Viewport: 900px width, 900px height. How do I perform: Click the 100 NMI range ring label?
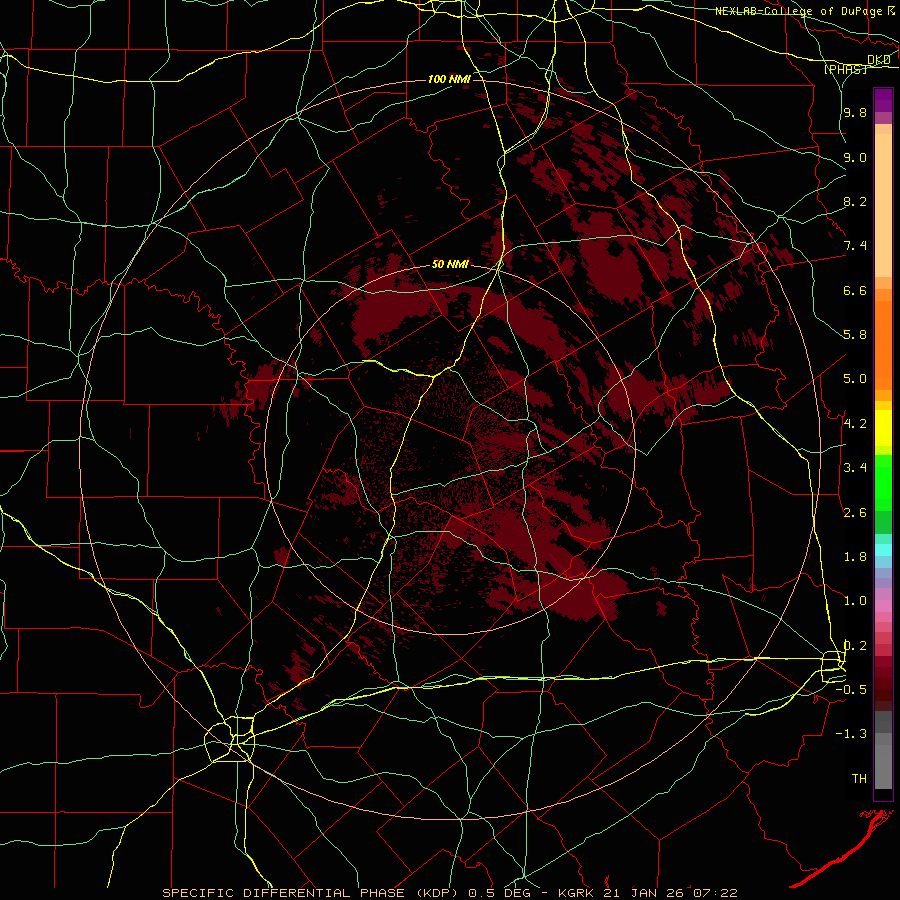coord(449,79)
